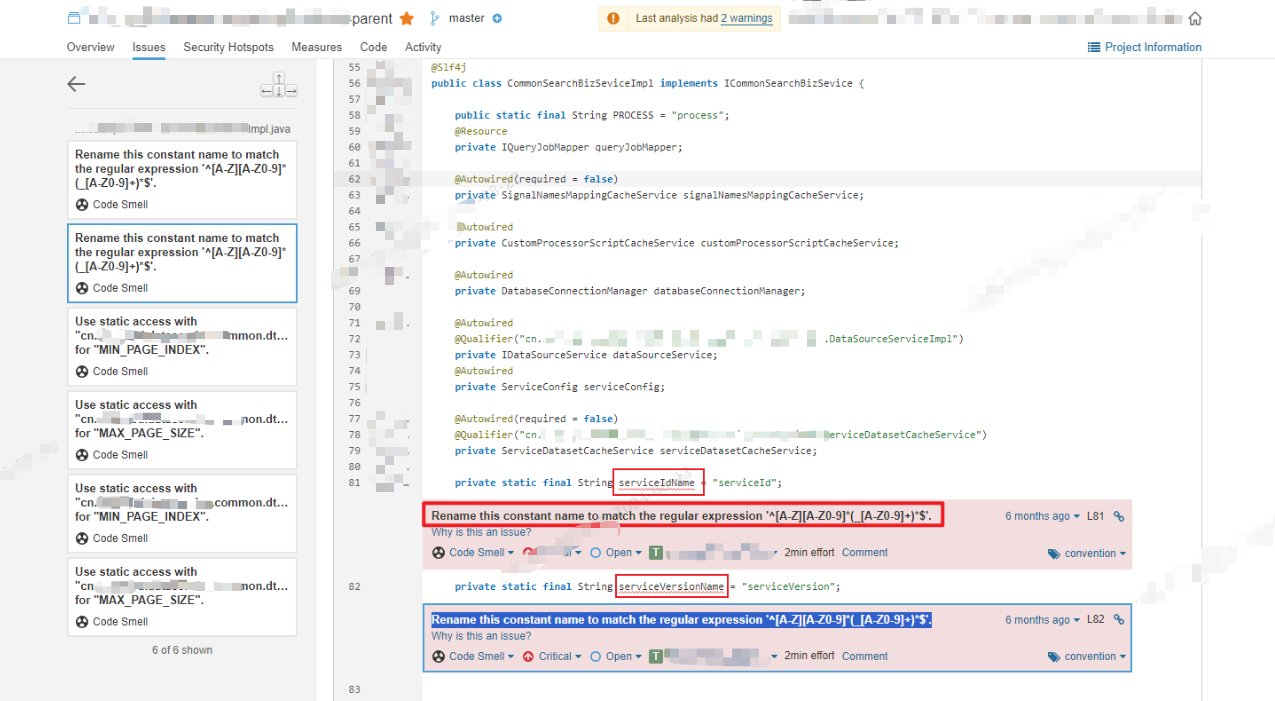Expand the blurred severity dropdown on L81 issue
Image resolution: width=1275 pixels, height=701 pixels.
[551, 553]
